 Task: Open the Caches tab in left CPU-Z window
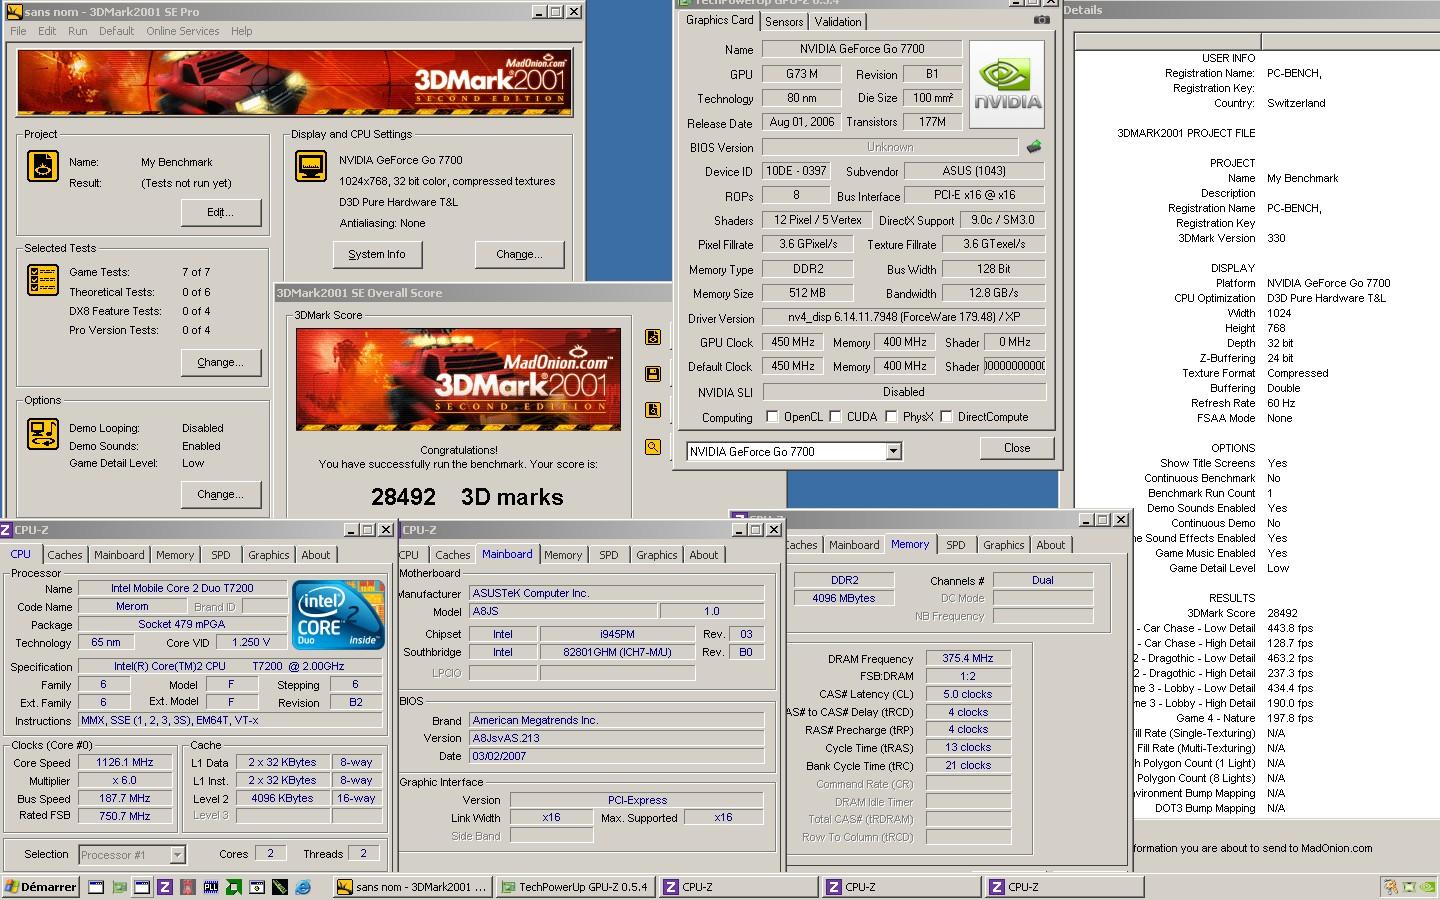[x=65, y=555]
